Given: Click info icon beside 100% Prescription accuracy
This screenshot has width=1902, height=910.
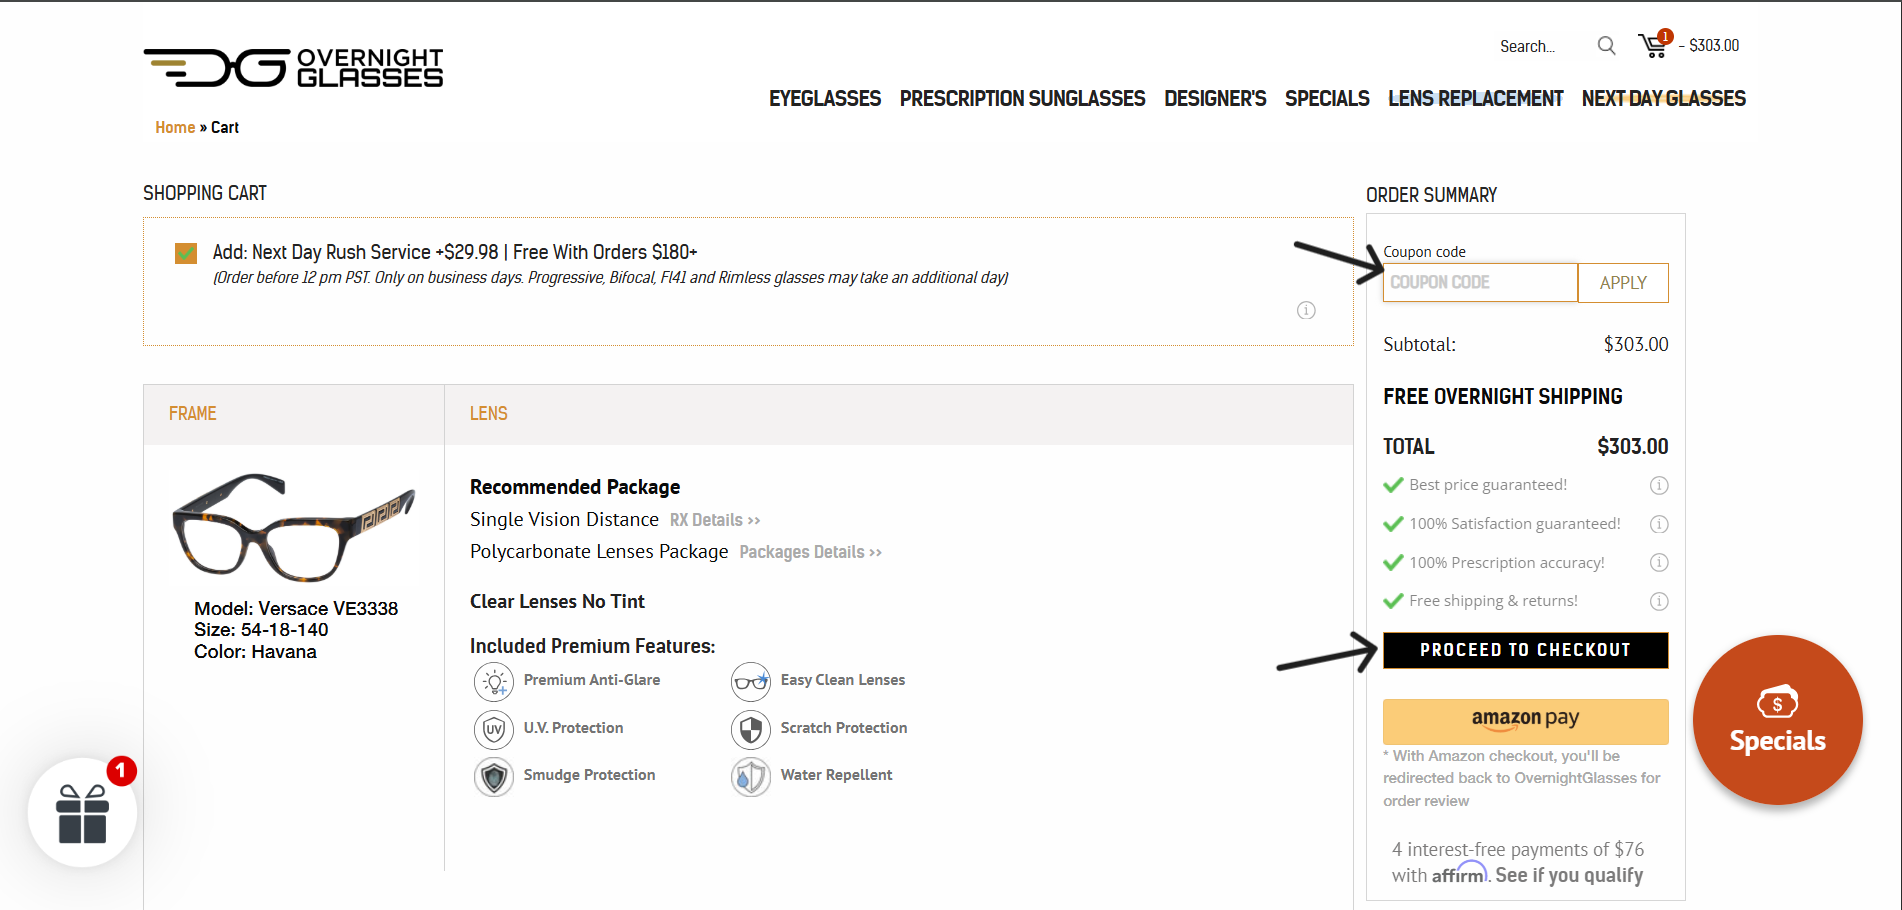Looking at the screenshot, I should (1658, 562).
